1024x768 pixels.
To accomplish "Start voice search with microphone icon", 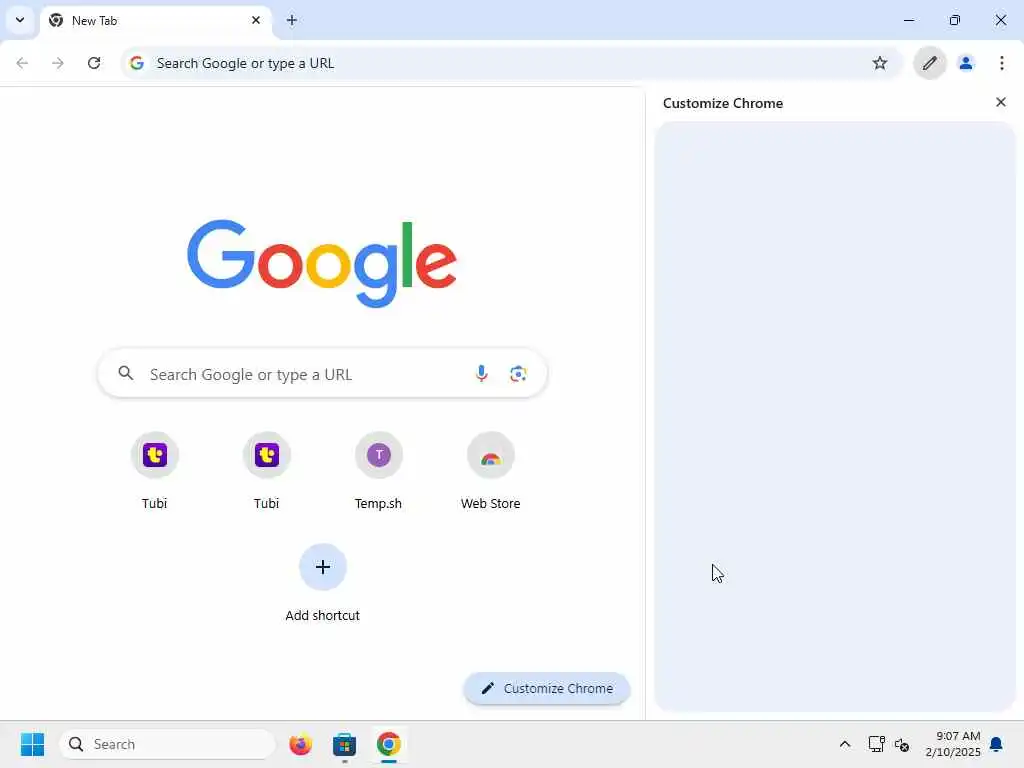I will (x=481, y=374).
